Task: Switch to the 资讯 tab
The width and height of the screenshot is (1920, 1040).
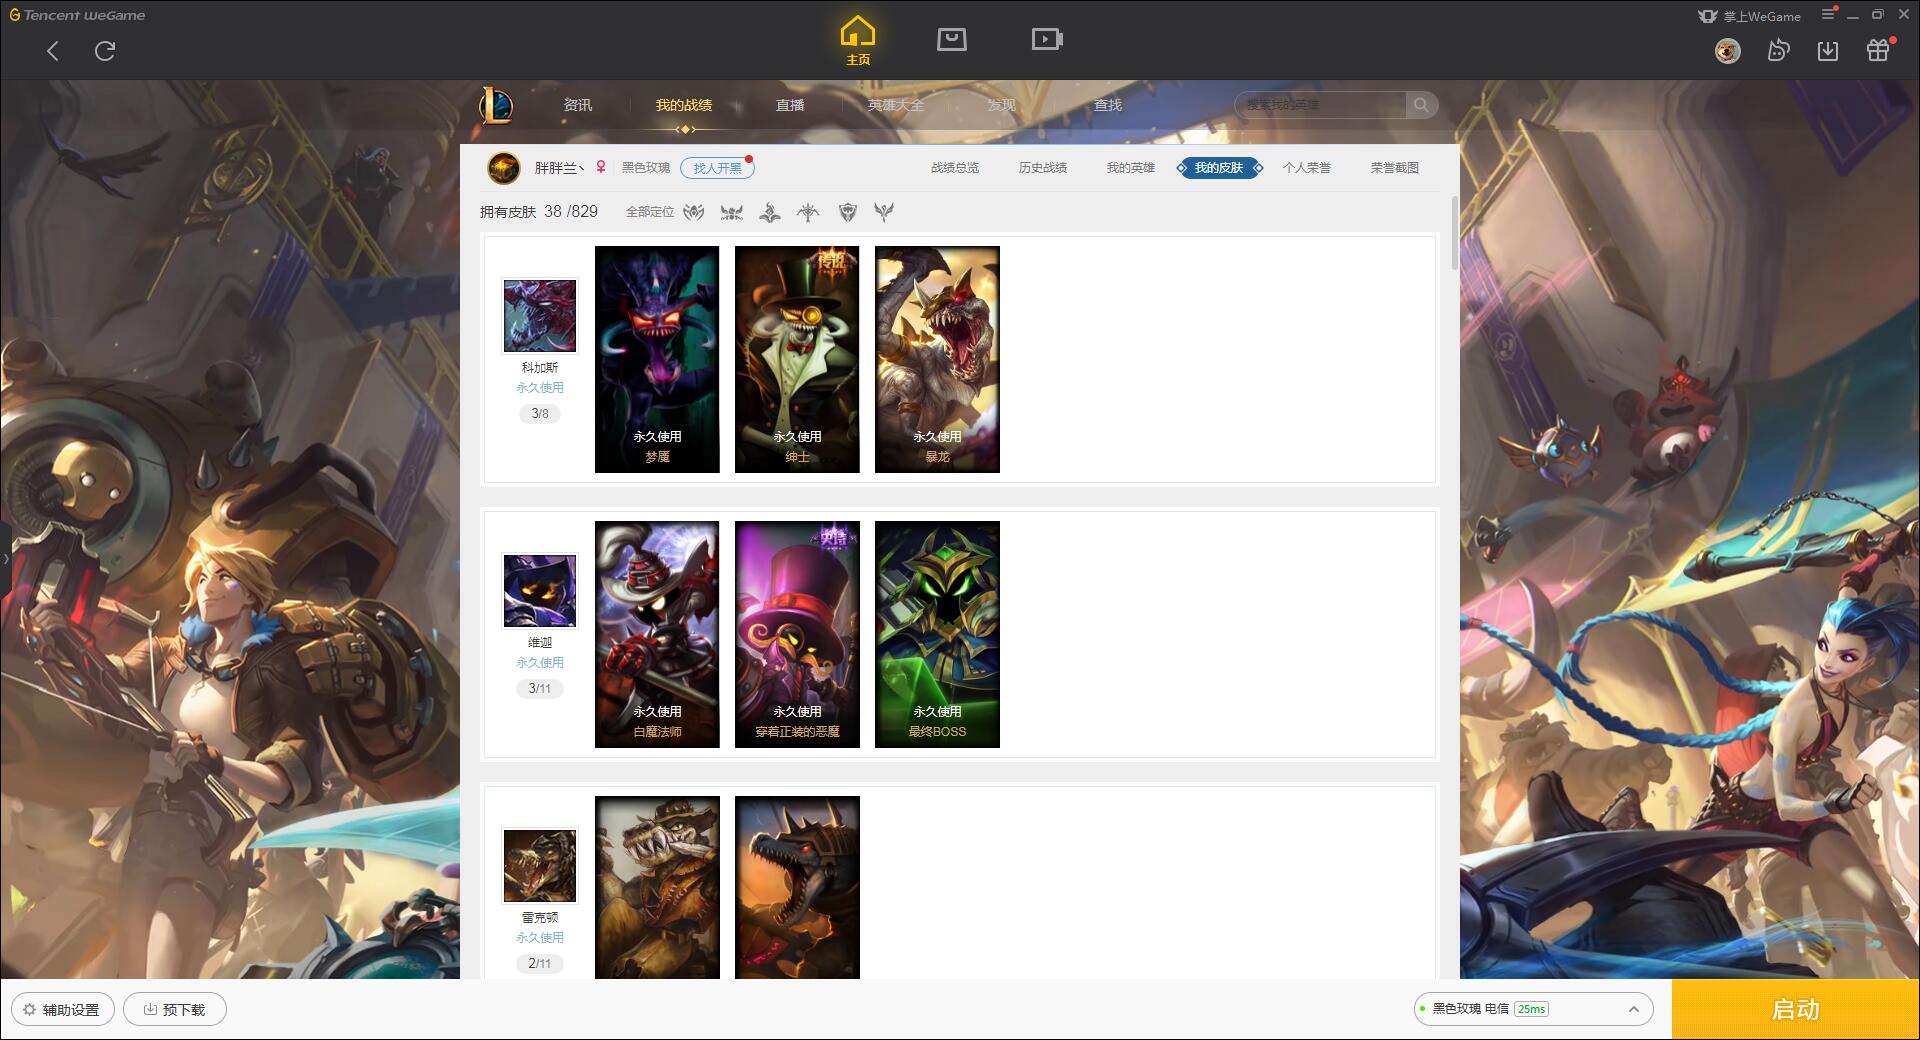Action: pos(578,105)
